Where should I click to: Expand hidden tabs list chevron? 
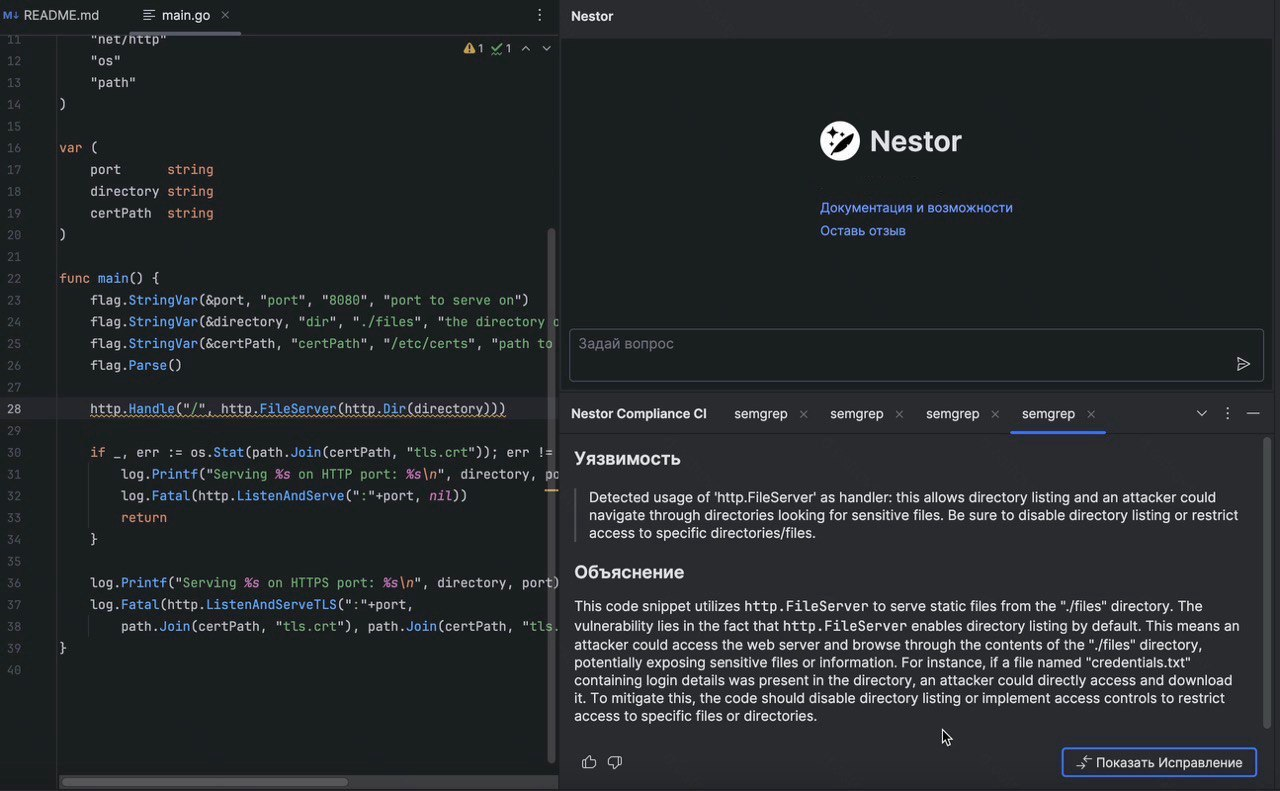click(1202, 413)
